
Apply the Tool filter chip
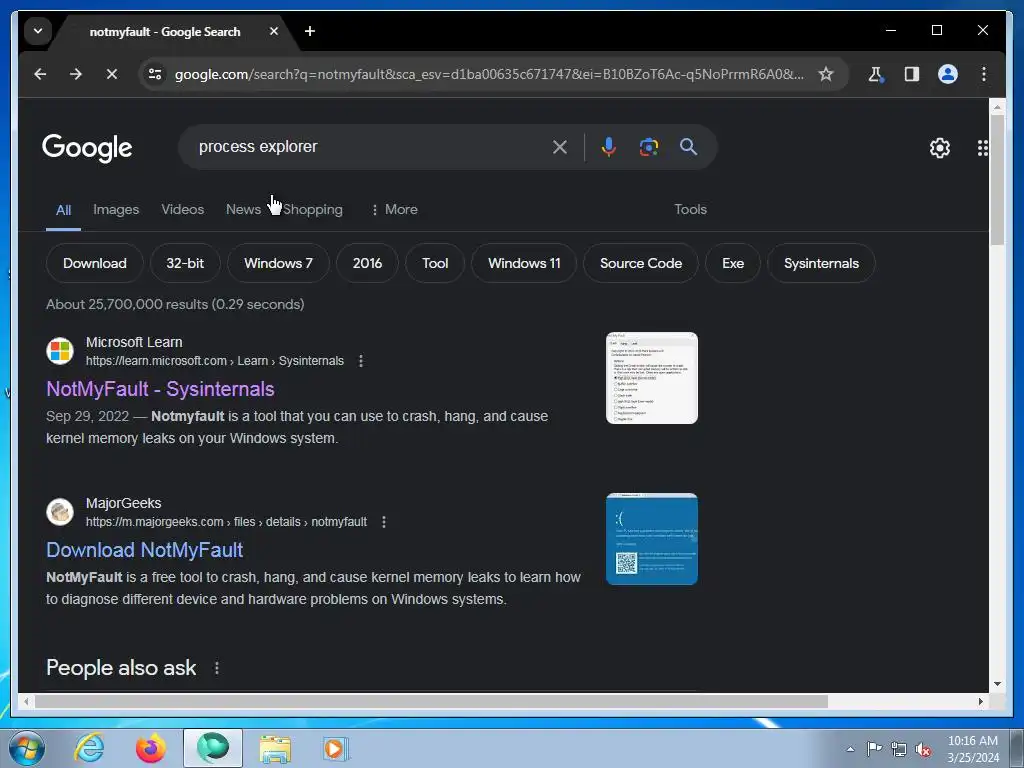(x=435, y=263)
